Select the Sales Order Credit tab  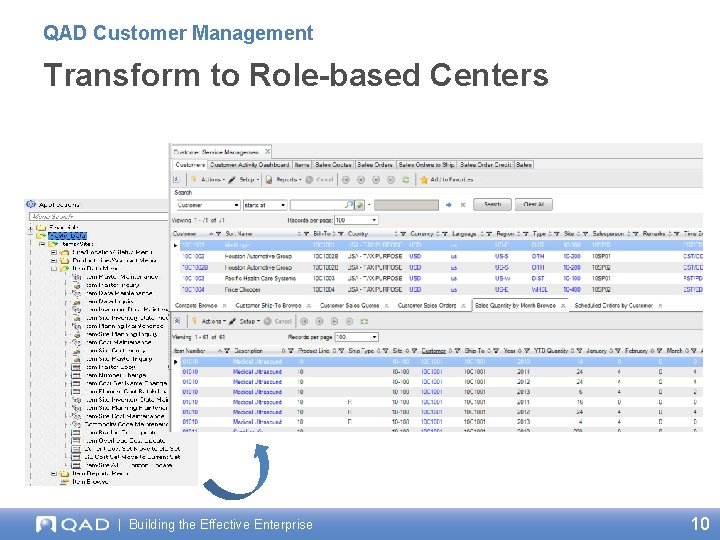[x=485, y=164]
